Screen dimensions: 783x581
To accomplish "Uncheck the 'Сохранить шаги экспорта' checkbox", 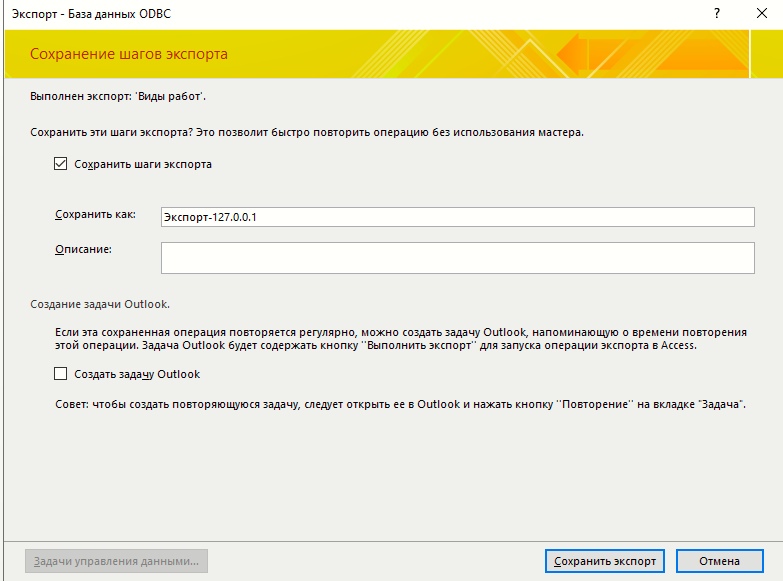I will coord(60,164).
